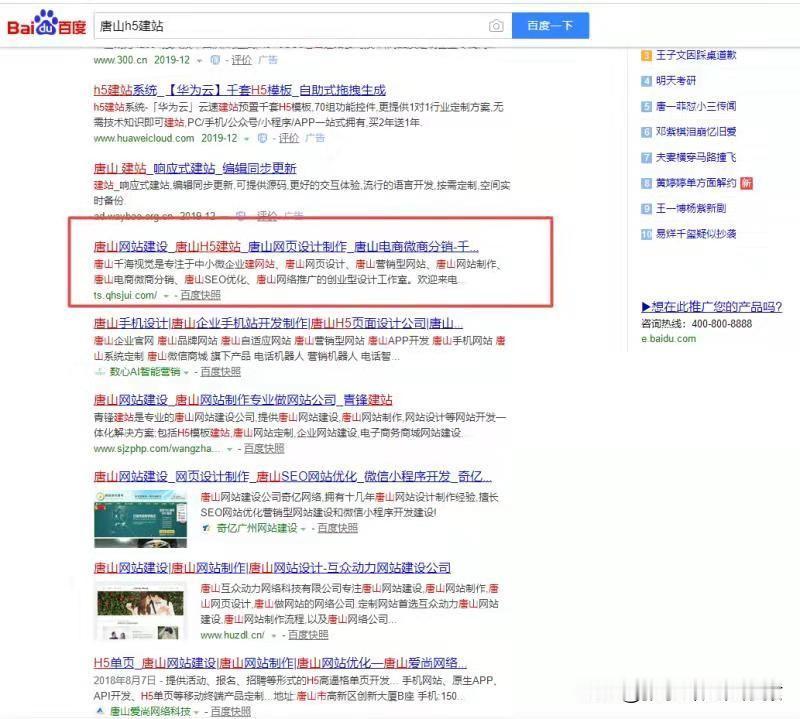This screenshot has height=719, width=800.
Task: Click the Baidu logo
Action: [46, 24]
